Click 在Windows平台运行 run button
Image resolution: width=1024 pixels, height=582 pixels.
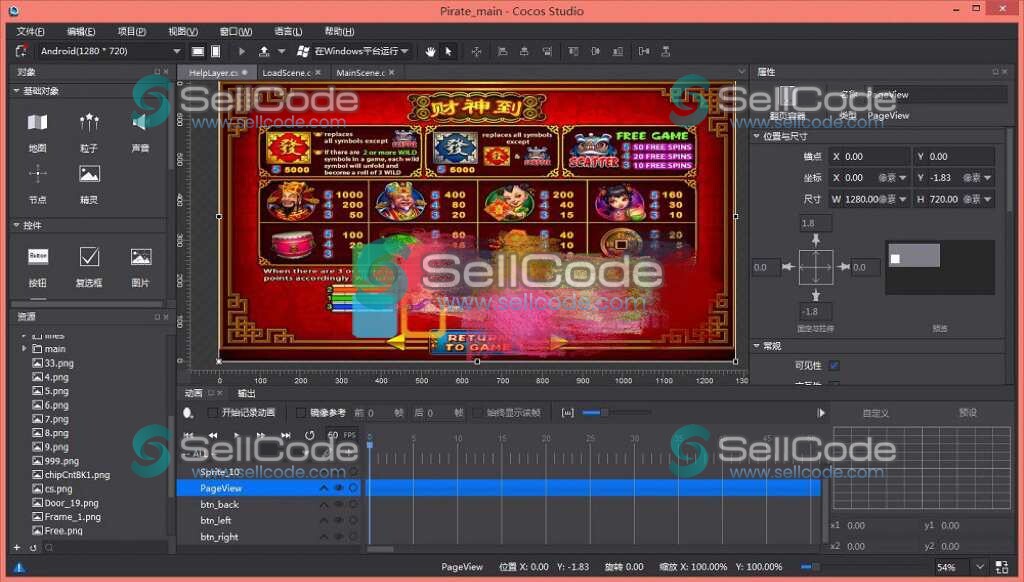pyautogui.click(x=361, y=51)
